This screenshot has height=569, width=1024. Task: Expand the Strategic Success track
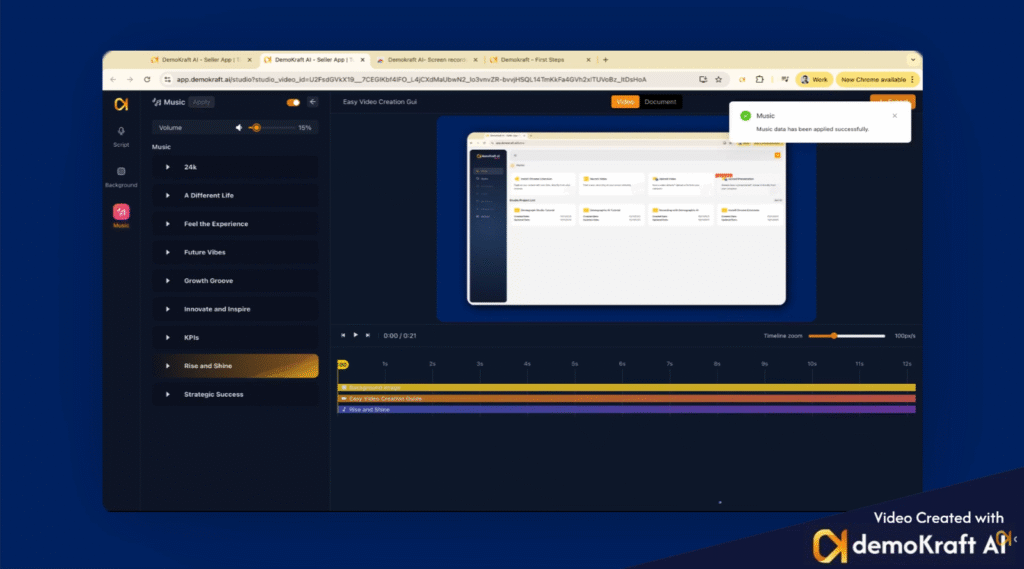(168, 394)
